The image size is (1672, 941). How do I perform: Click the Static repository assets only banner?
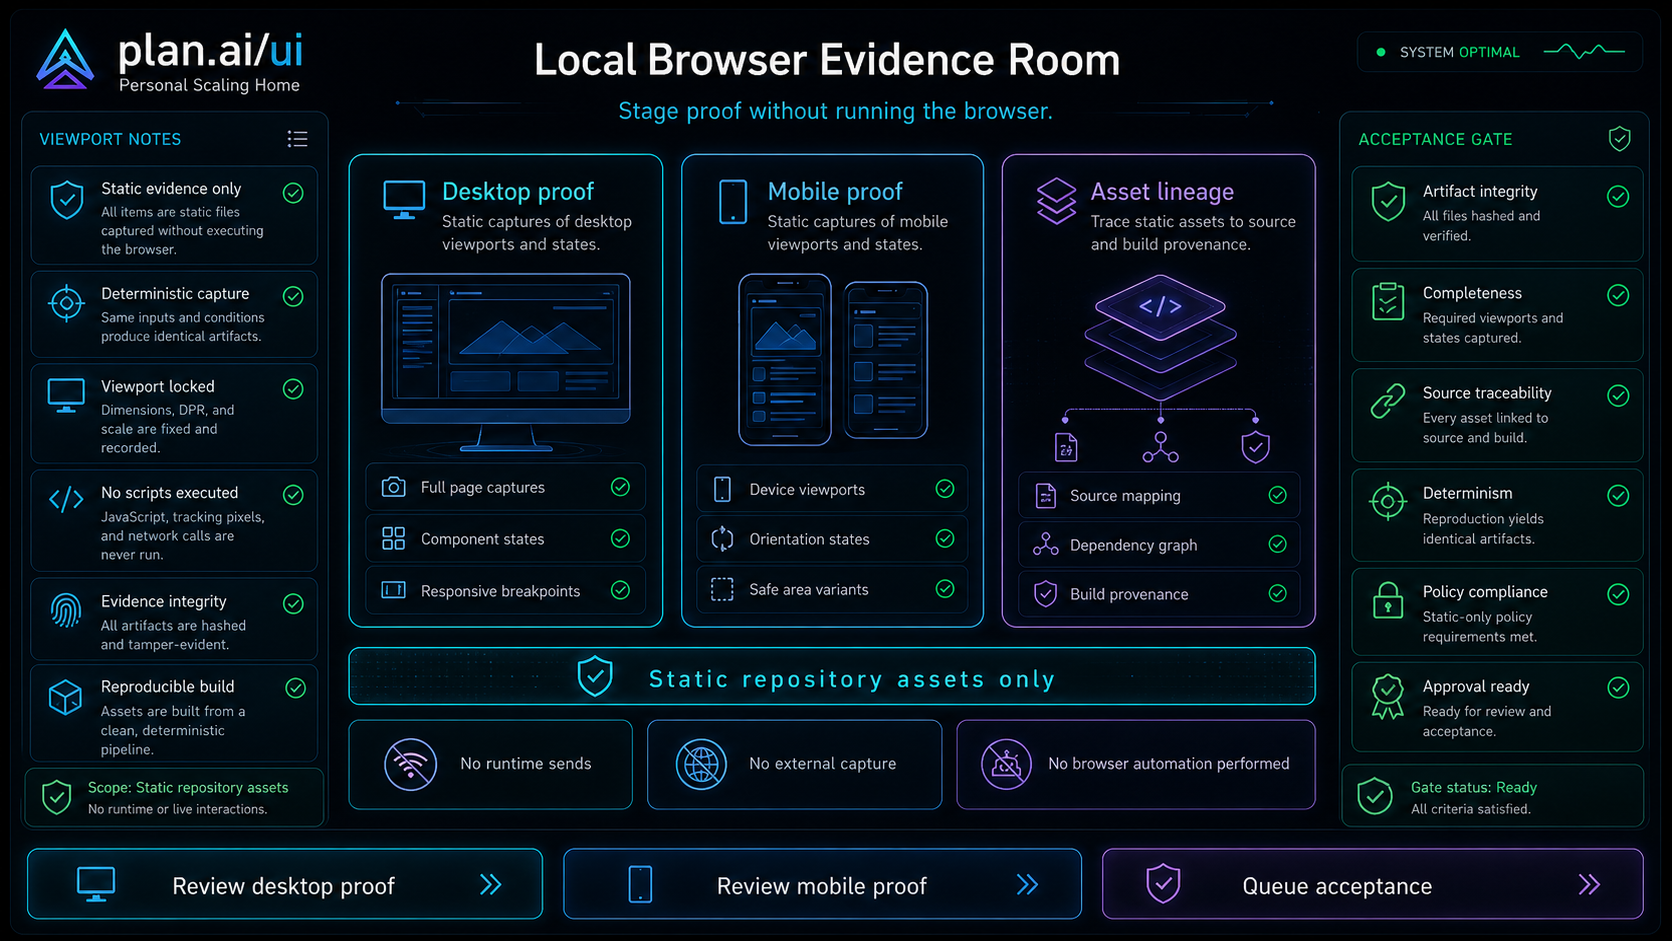[831, 677]
